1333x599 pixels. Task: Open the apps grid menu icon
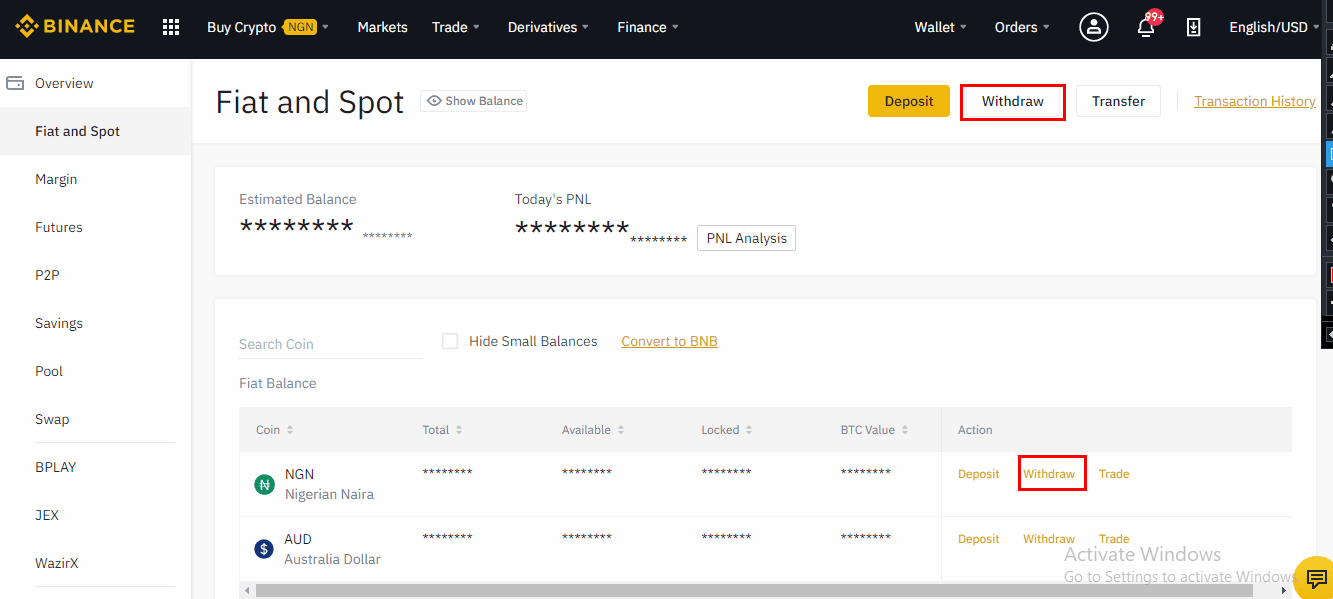171,27
